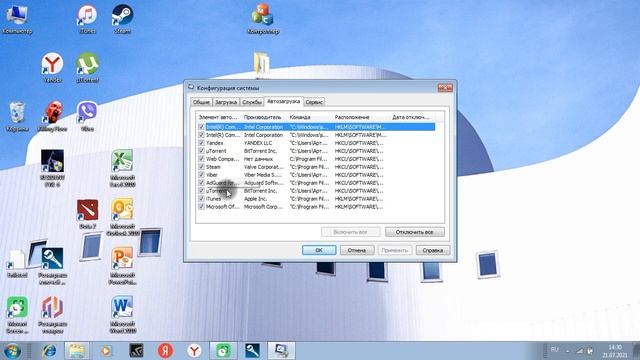Uncheck the AdGuard startup item checkbox
640x360 pixels.
point(201,183)
